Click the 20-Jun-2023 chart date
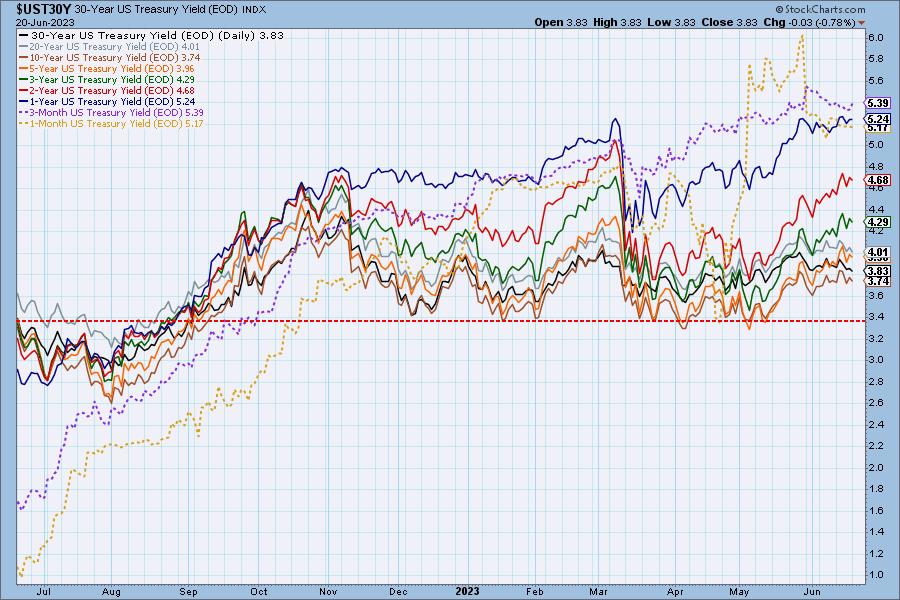Image resolution: width=900 pixels, height=600 pixels. click(45, 22)
